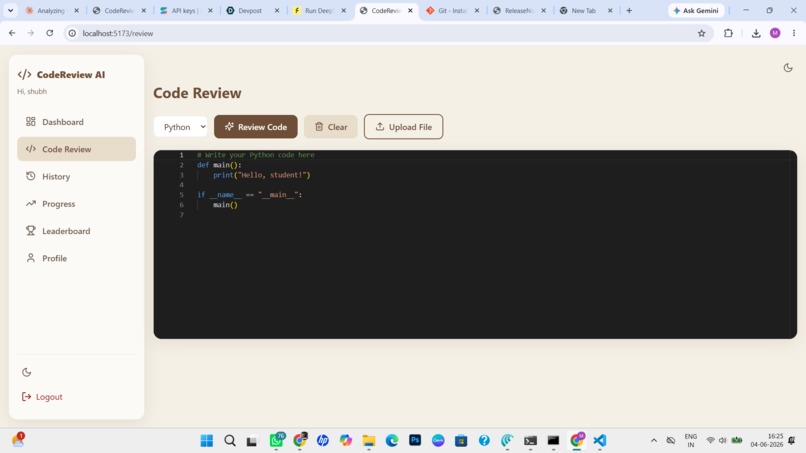Screen dimensions: 806x453
Task: Click the Leaderboard trophy icon
Action: (x=31, y=230)
